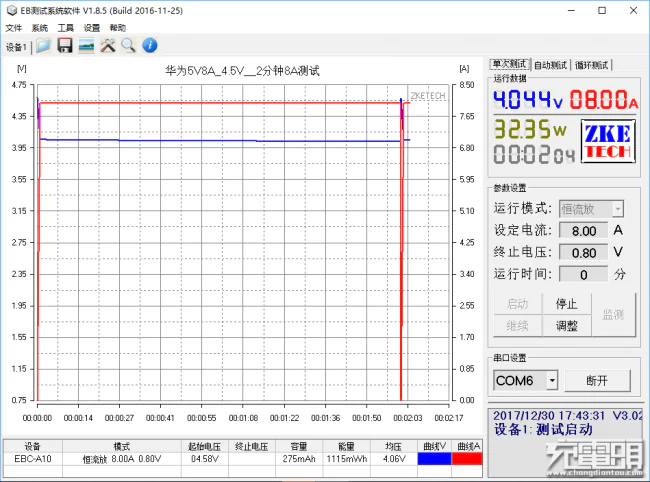Click the app icon in the title bar
Image resolution: width=650 pixels, height=482 pixels.
click(x=12, y=10)
